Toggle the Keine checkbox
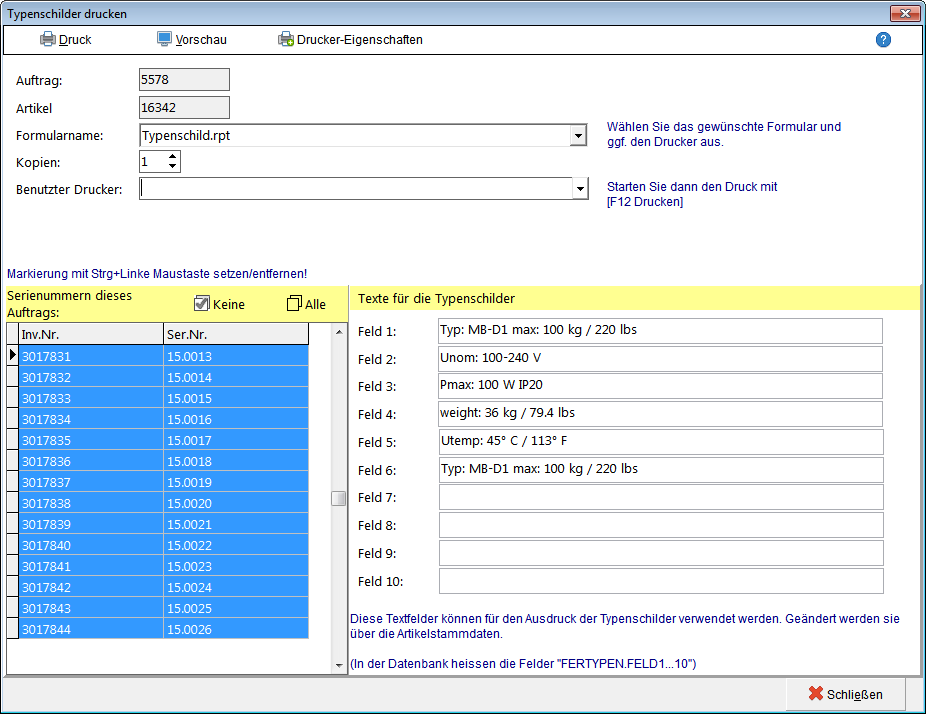The image size is (926, 714). click(x=201, y=304)
